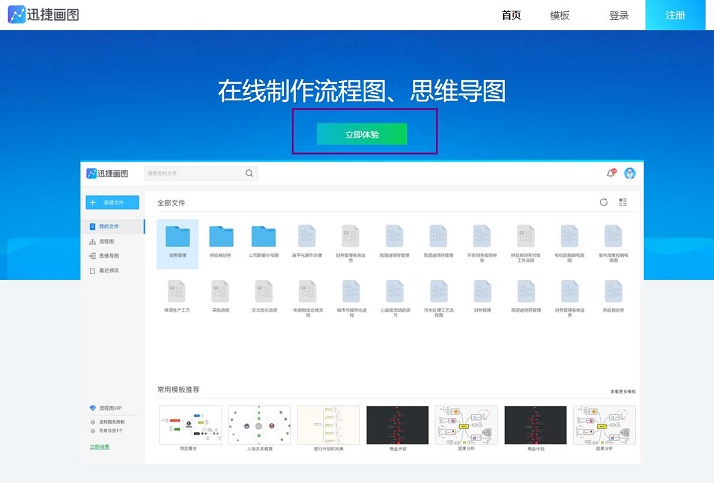The image size is (714, 483).
Task: Open the 采购流程 file
Action: tap(220, 296)
